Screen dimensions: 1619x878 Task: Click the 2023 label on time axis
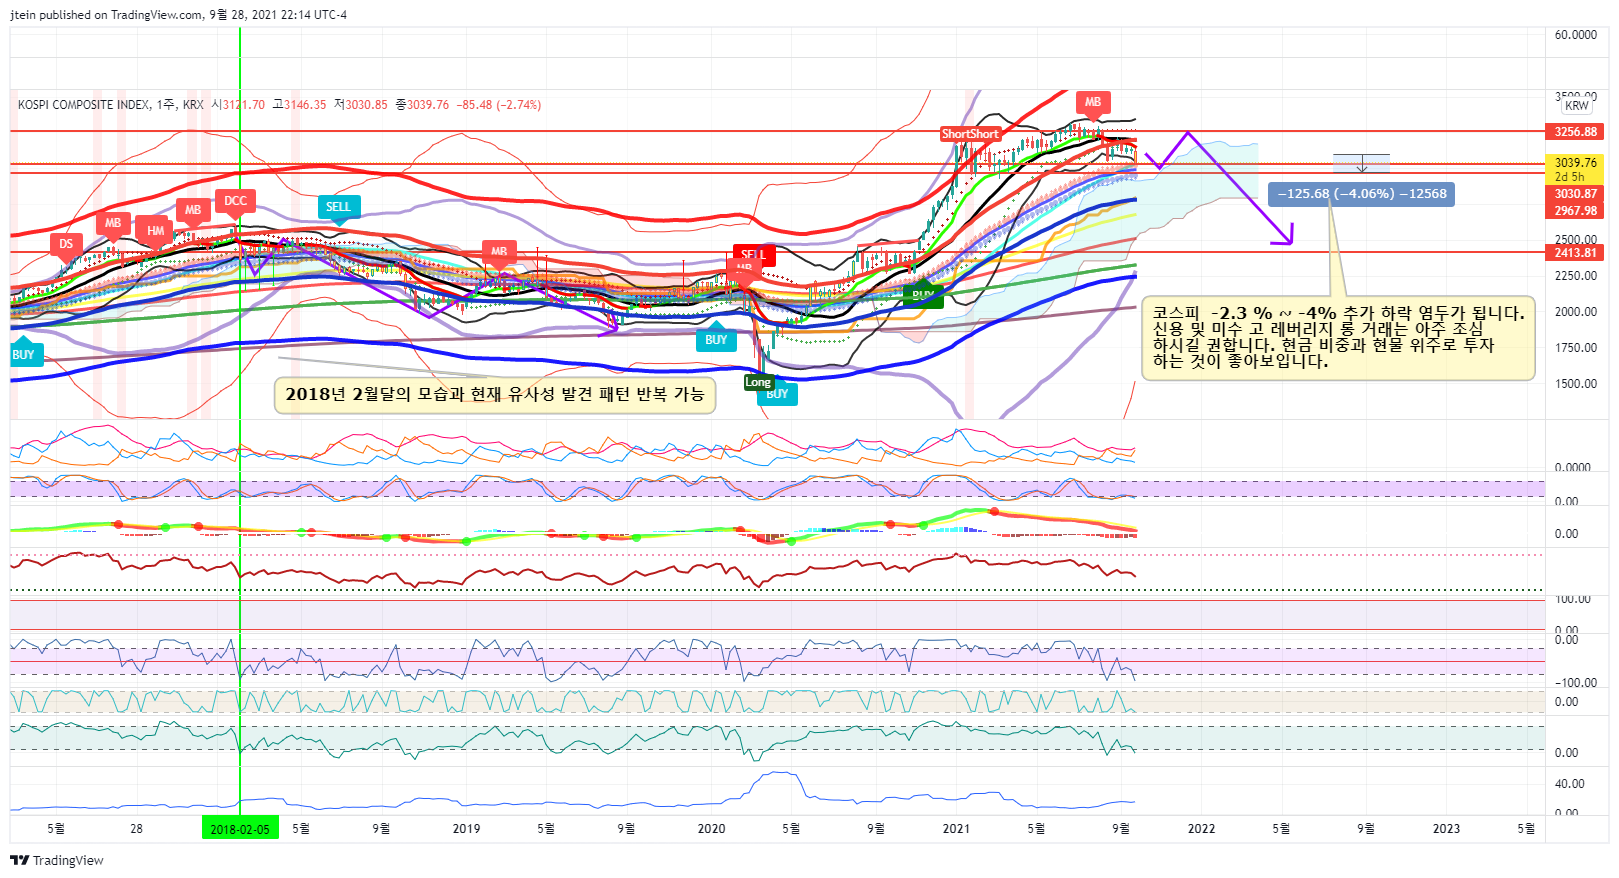[1446, 829]
